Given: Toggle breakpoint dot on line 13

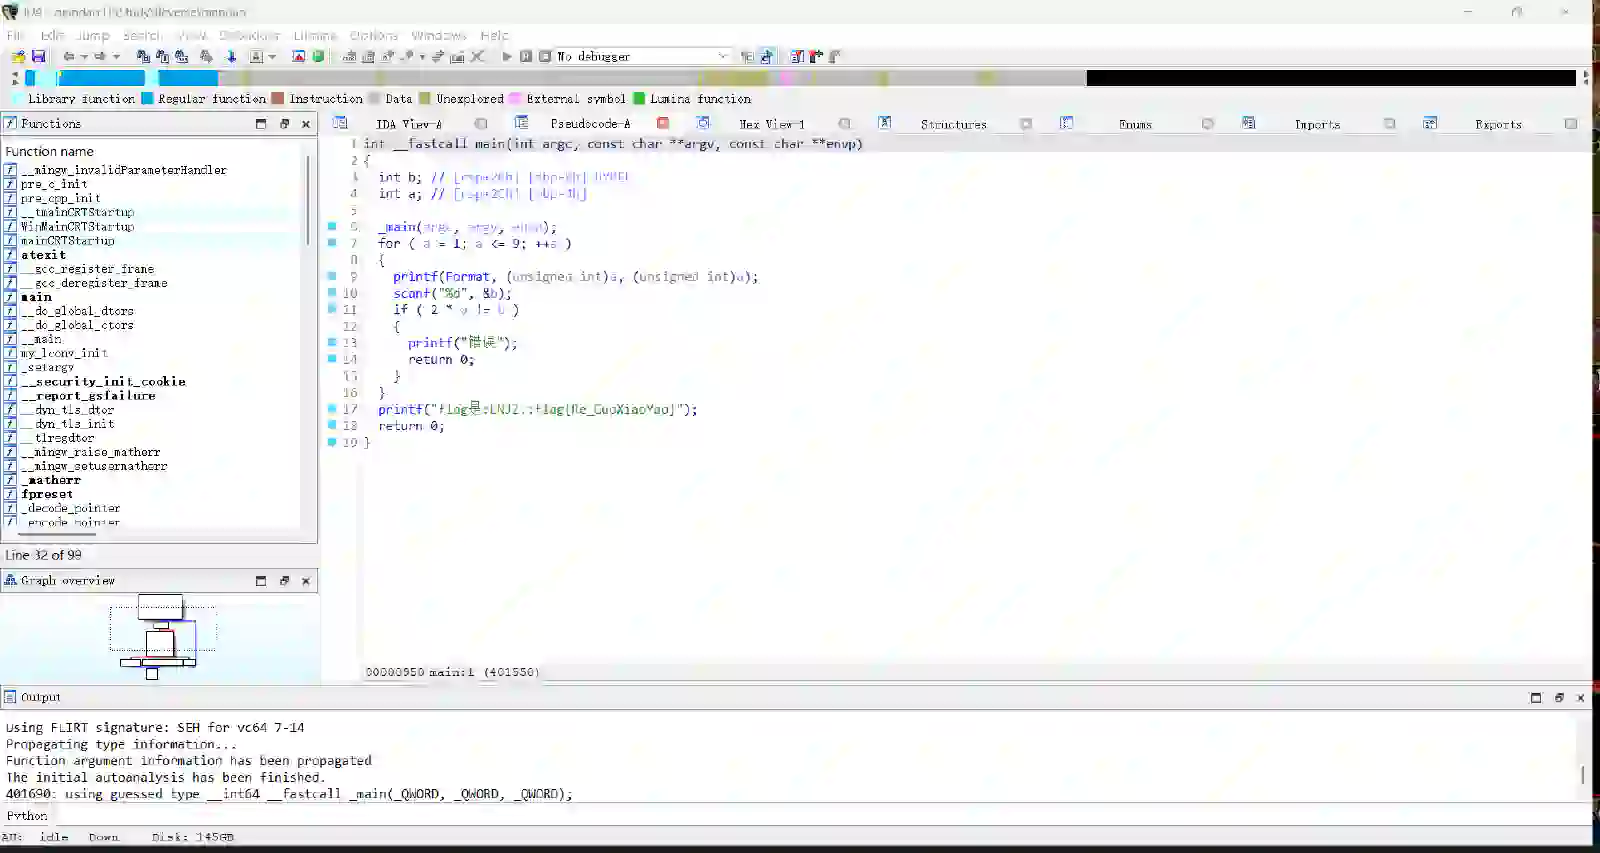Looking at the screenshot, I should (x=332, y=342).
